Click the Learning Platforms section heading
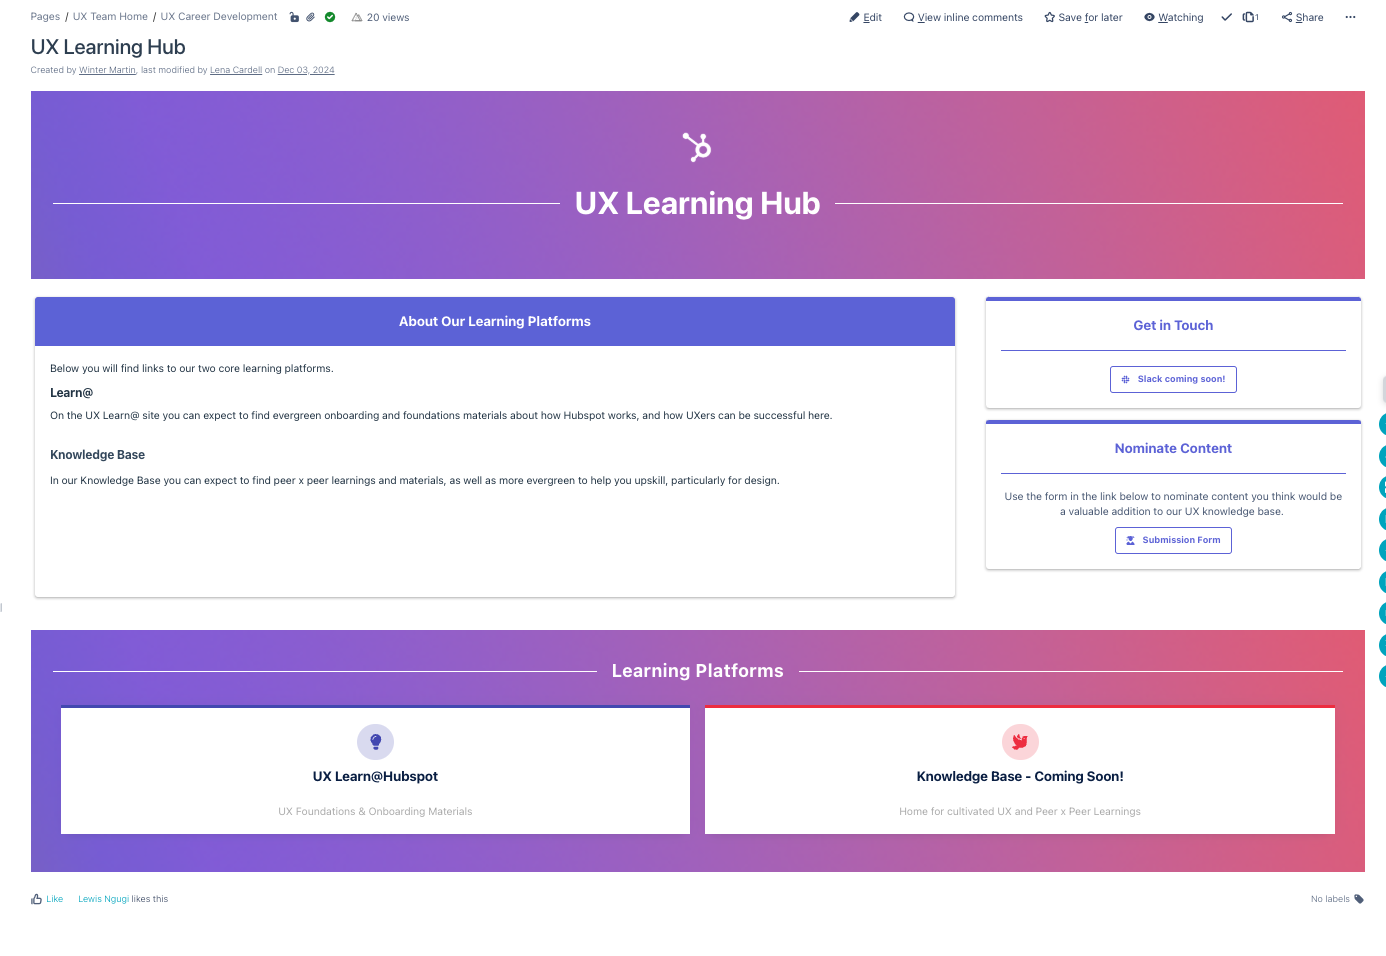 (x=697, y=671)
